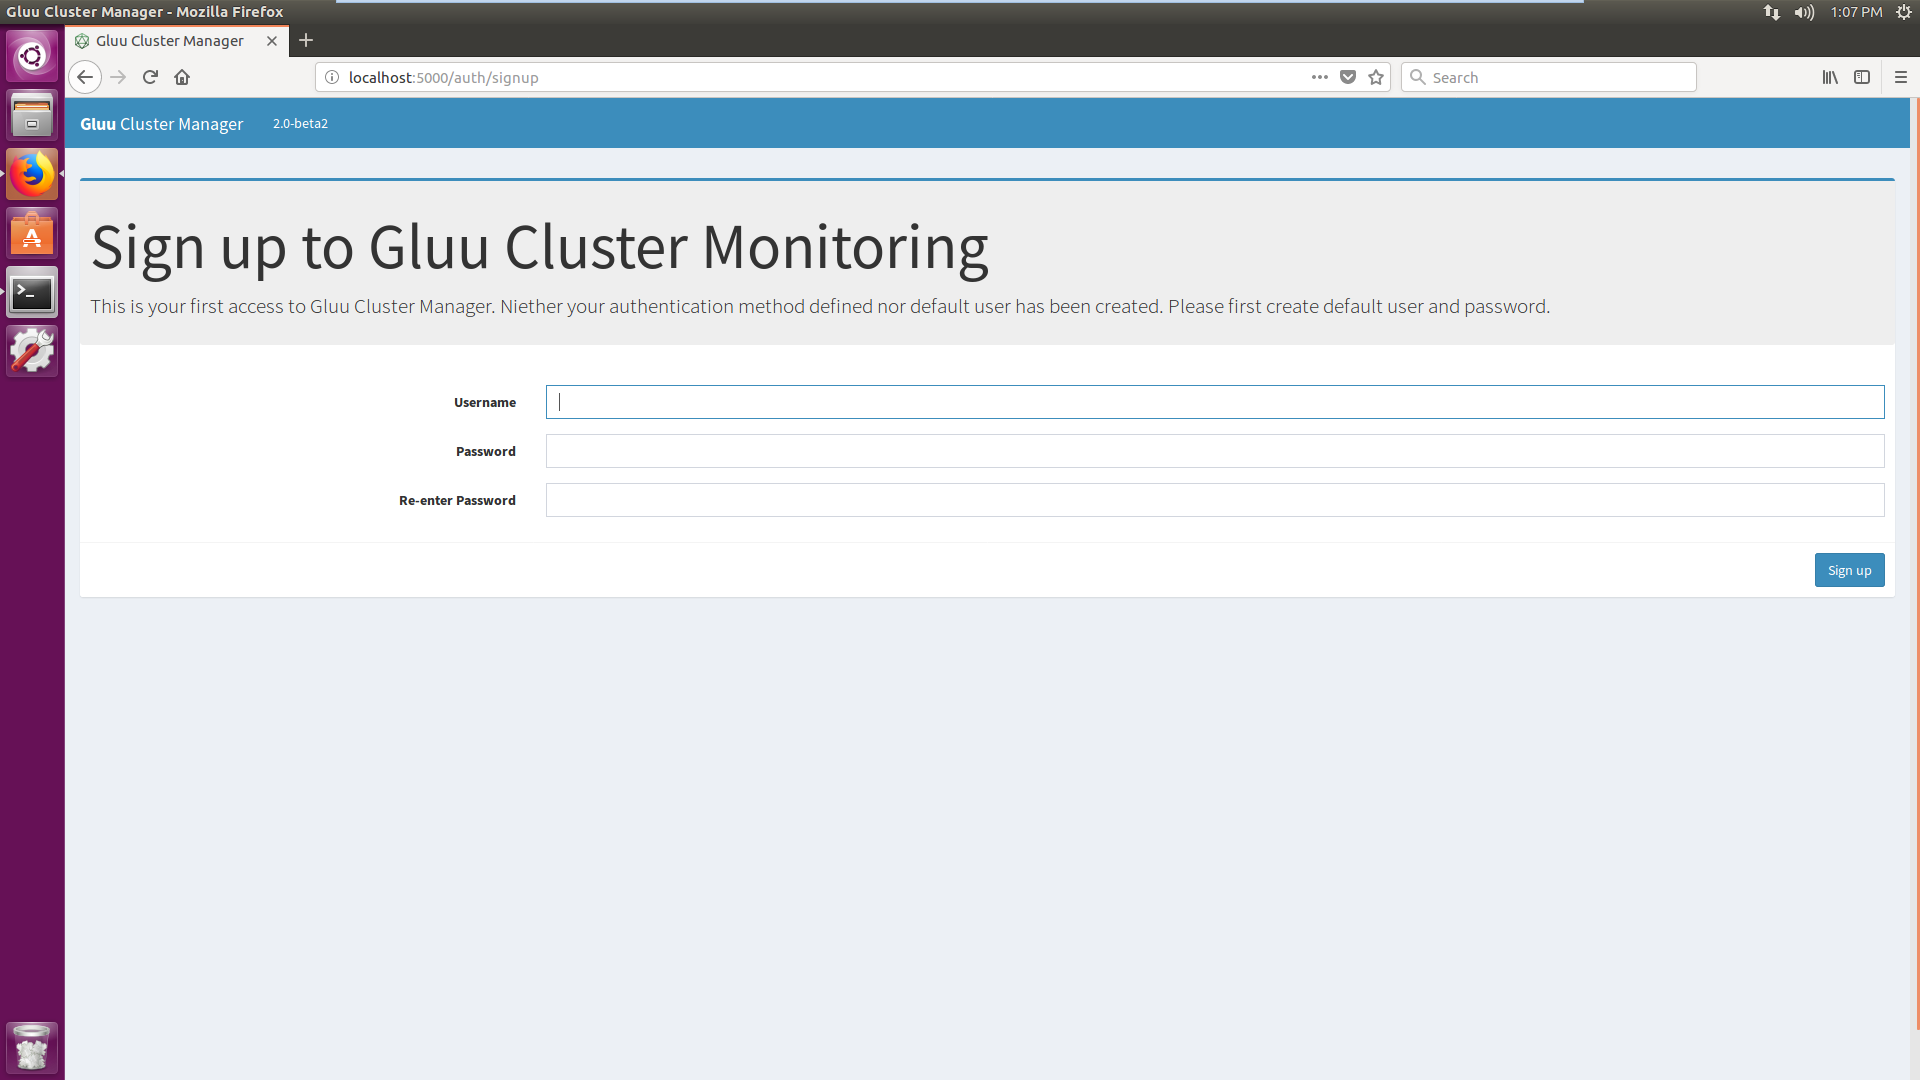Open the system session gear menu

pyautogui.click(x=1904, y=12)
